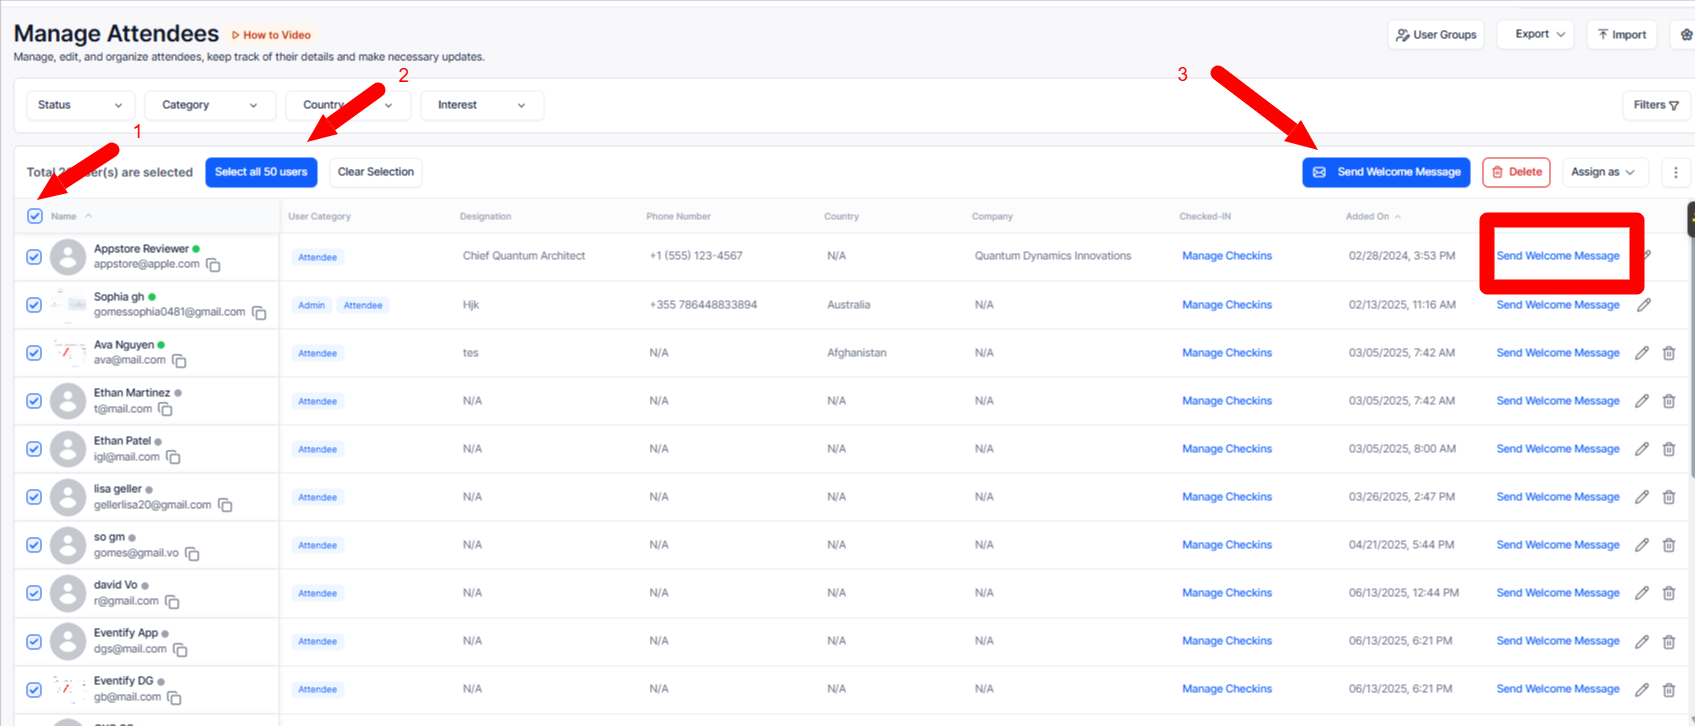The width and height of the screenshot is (1695, 726).
Task: Click the trash icon for Ethan Martinez
Action: click(x=1669, y=401)
